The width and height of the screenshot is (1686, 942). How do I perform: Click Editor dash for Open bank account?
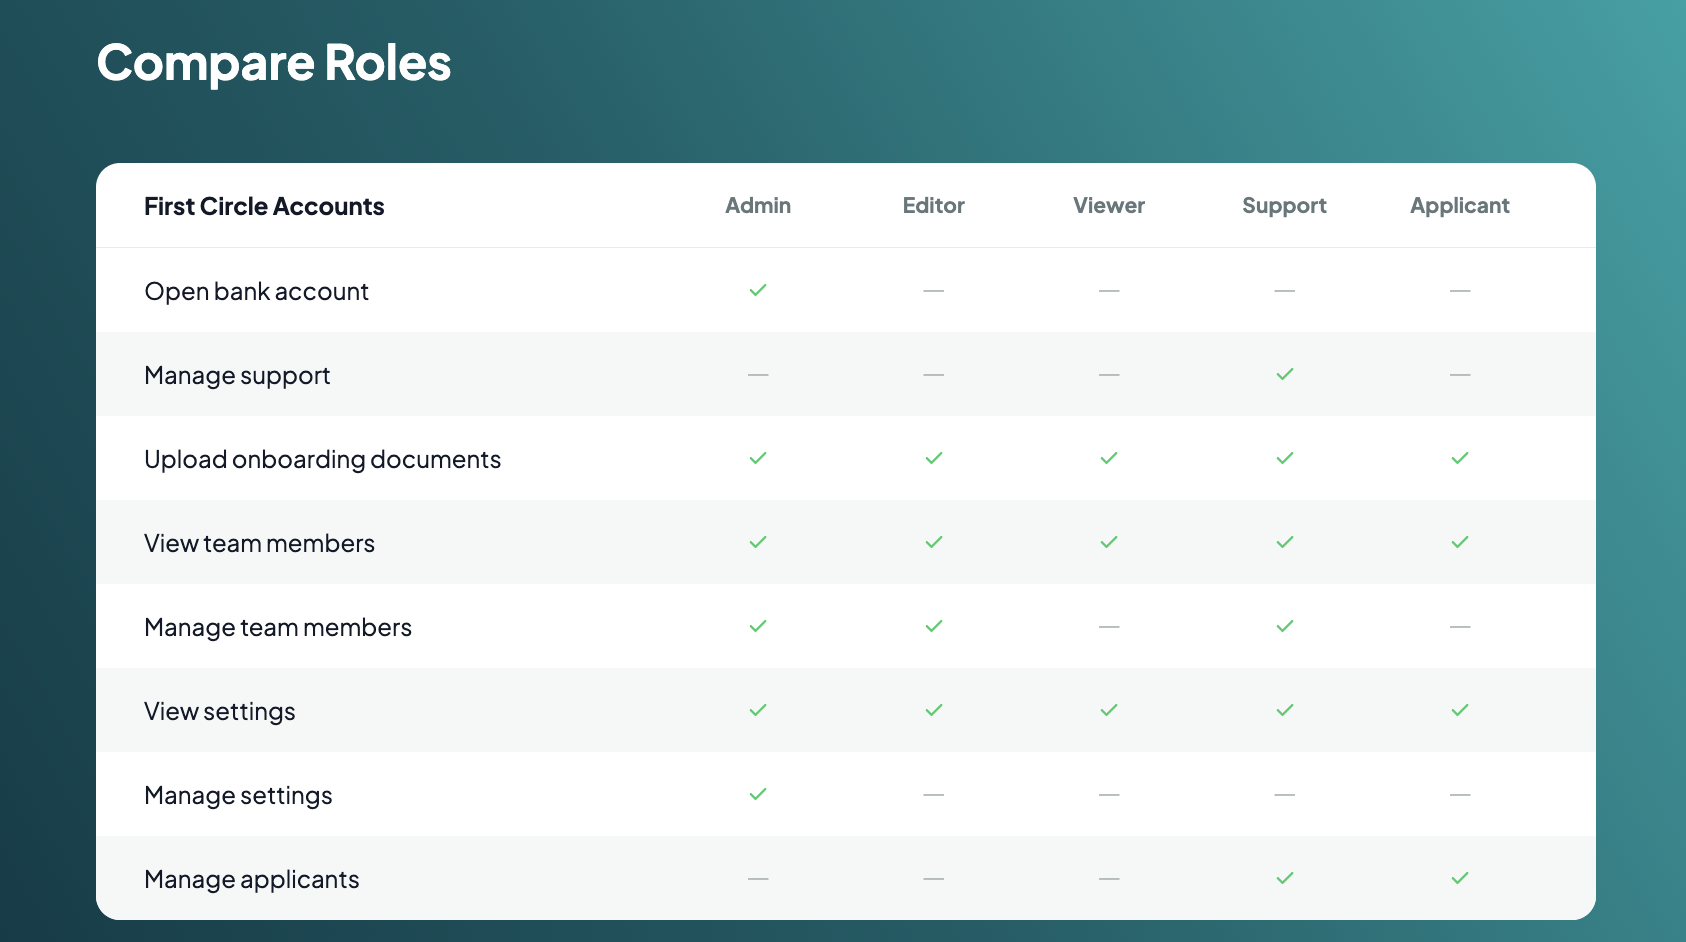point(934,290)
